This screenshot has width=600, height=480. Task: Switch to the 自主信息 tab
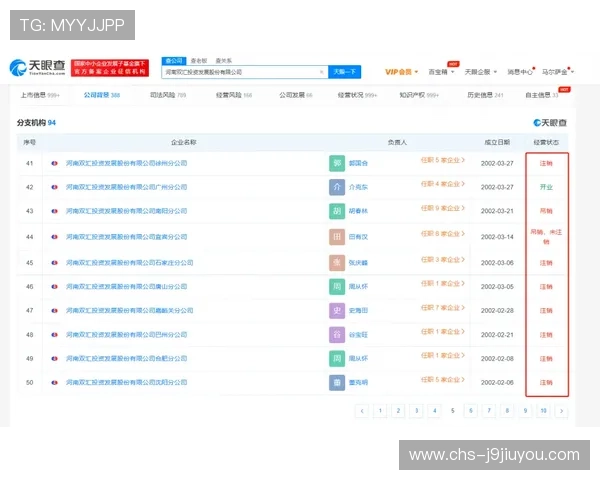[541, 95]
